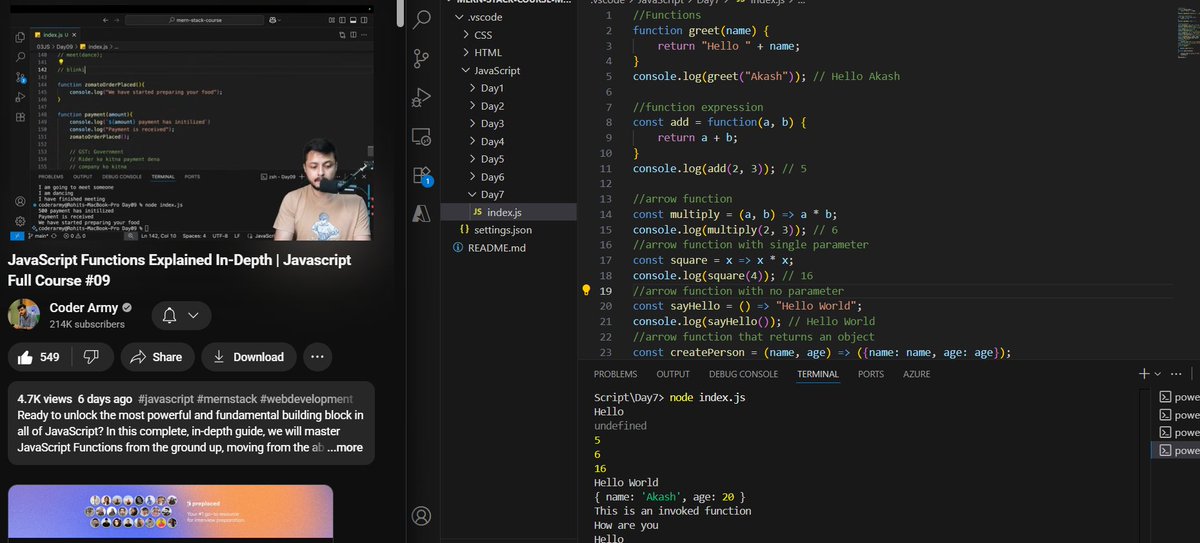Switch to the AZURE panel tab
Viewport: 1200px width, 543px height.
click(x=916, y=374)
